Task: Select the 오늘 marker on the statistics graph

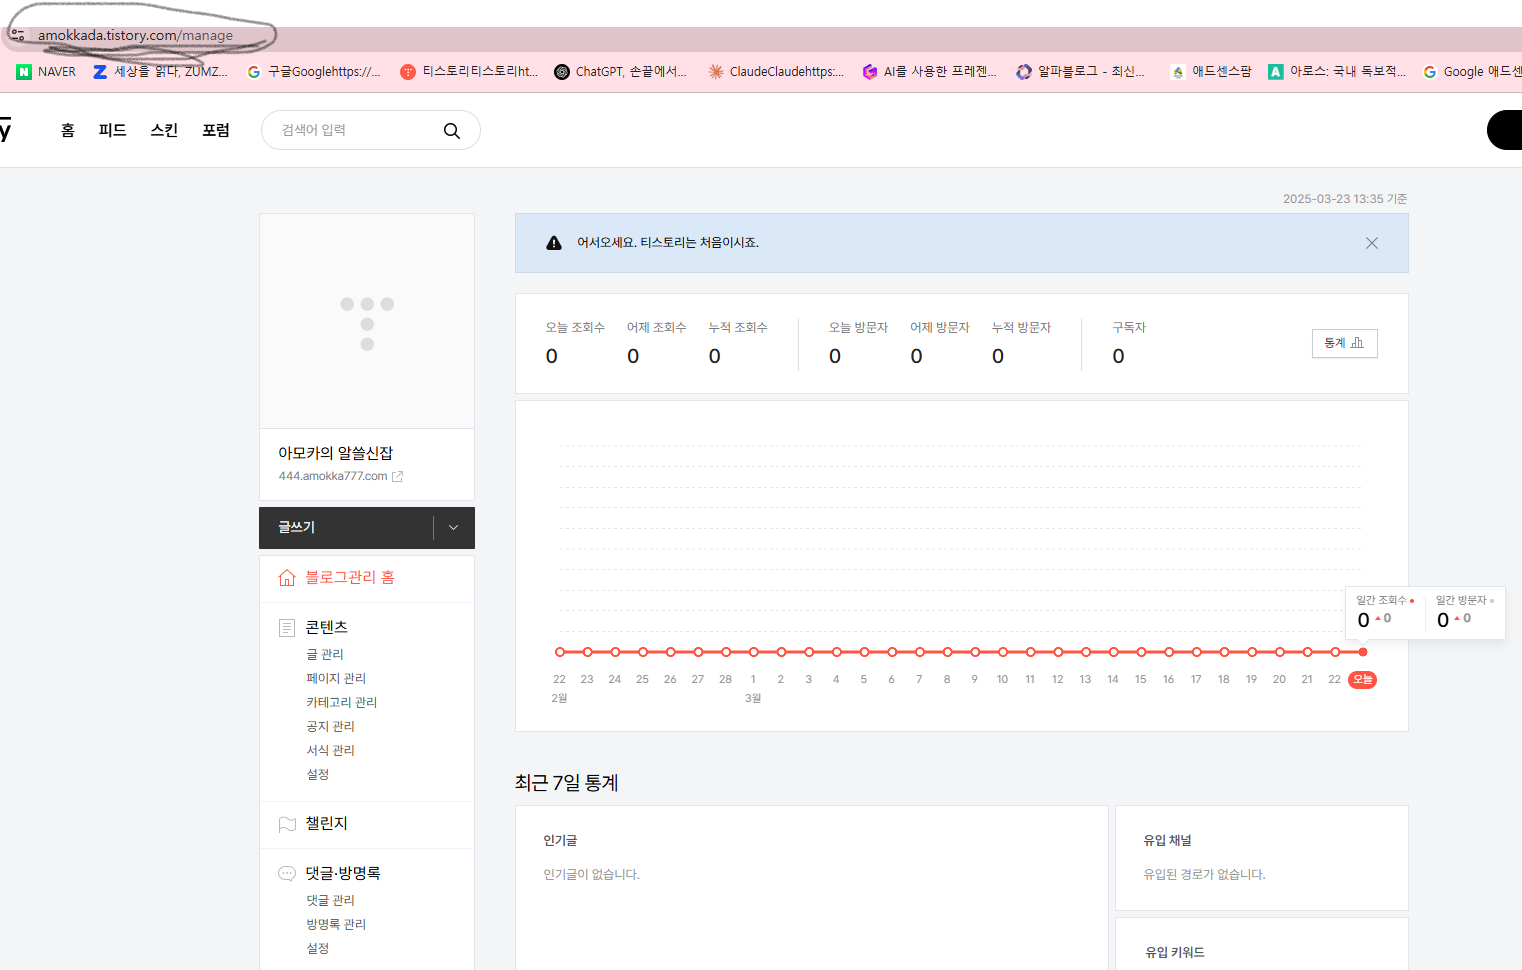Action: [1362, 679]
